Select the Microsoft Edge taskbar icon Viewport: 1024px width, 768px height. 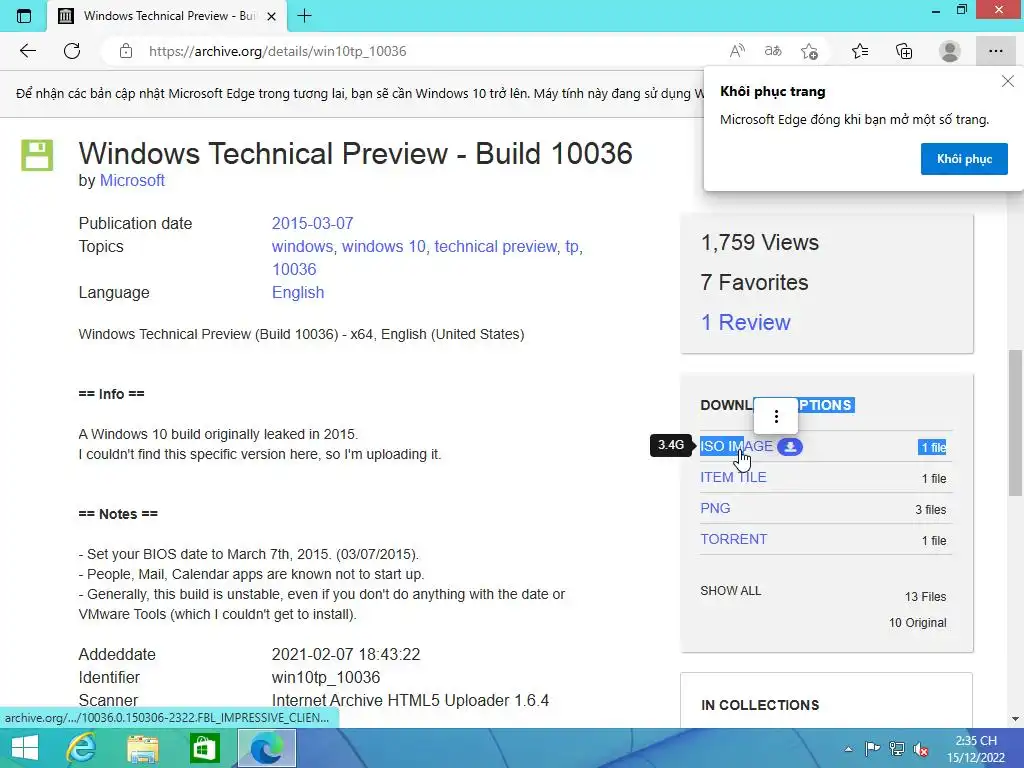266,748
